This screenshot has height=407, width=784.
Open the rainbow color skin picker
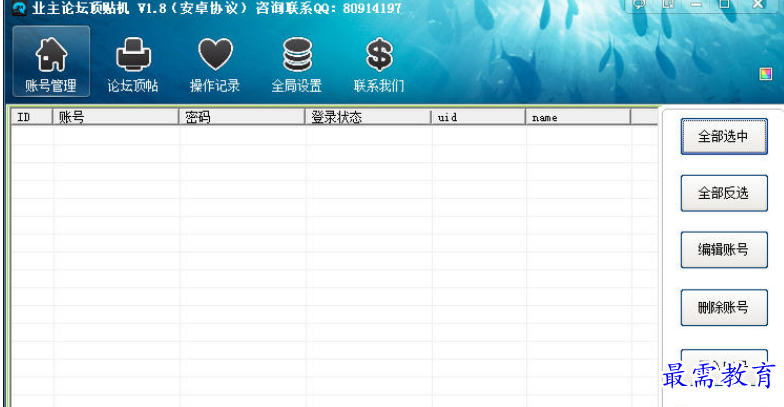click(766, 74)
